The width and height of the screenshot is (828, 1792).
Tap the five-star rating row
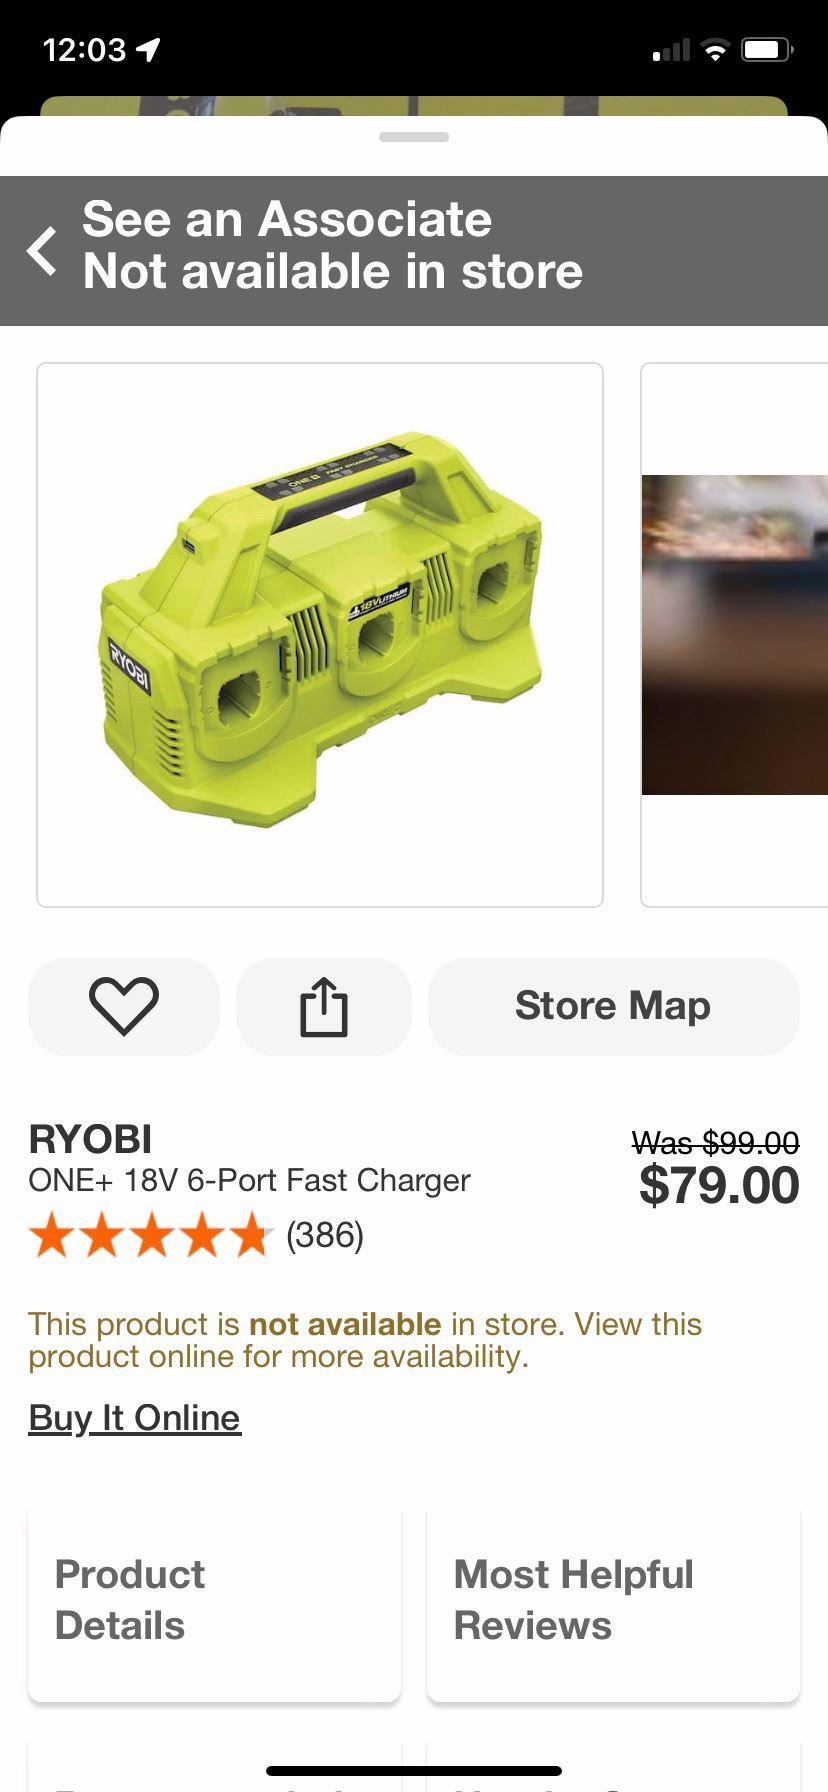[x=151, y=1235]
